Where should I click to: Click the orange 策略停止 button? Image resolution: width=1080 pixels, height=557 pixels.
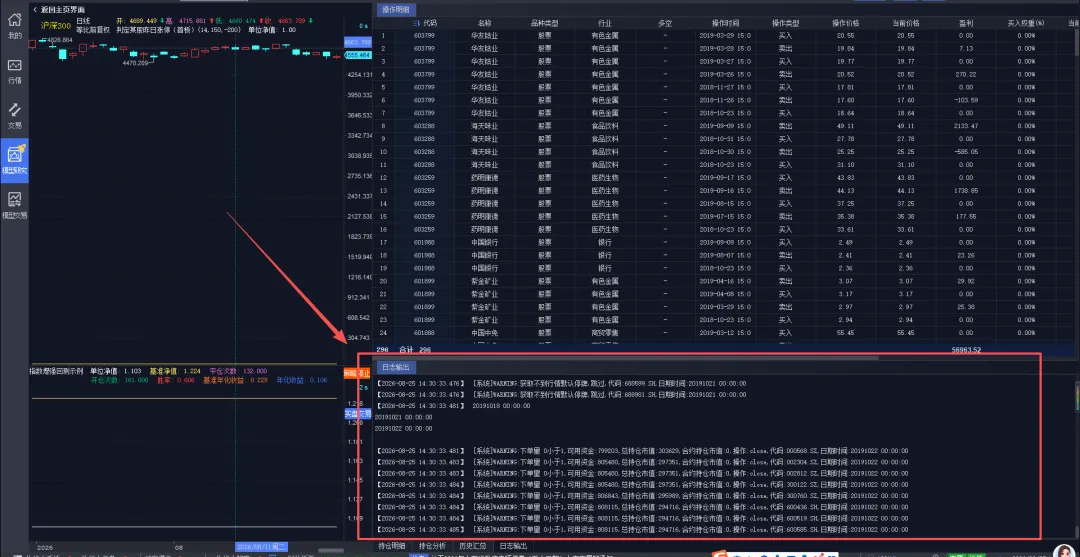pos(357,373)
